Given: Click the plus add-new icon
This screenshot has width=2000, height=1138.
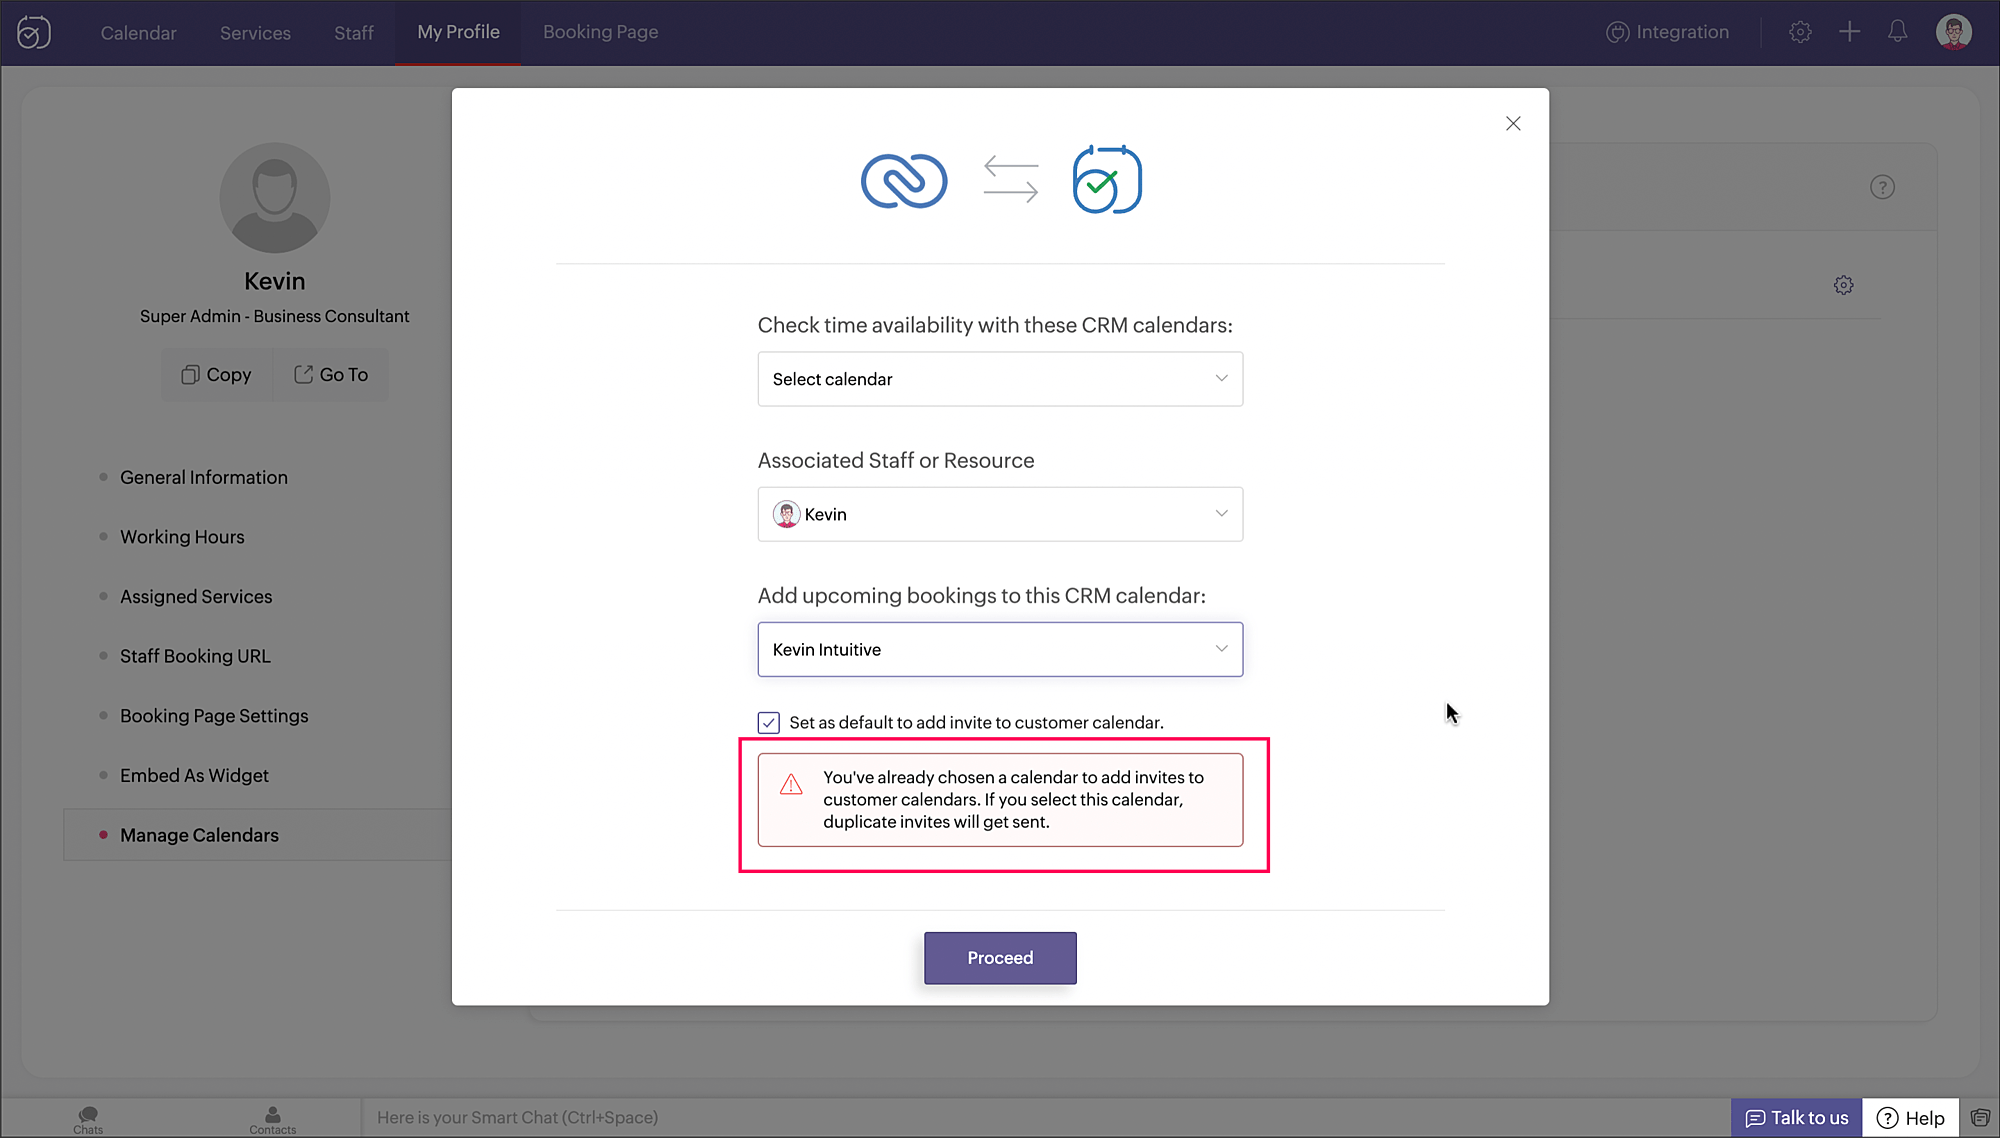Looking at the screenshot, I should coord(1849,32).
